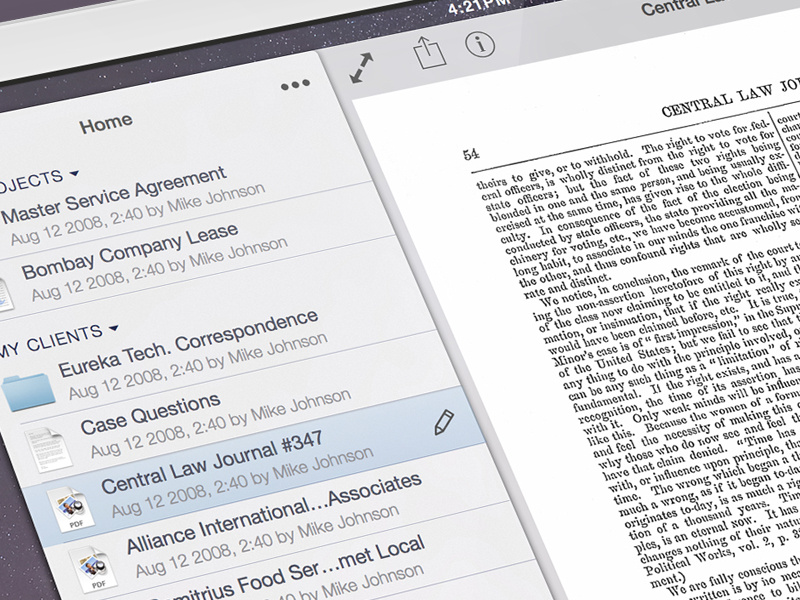
Task: Open Eureka Tech. Correspondence folder icon
Action: pyautogui.click(x=28, y=391)
